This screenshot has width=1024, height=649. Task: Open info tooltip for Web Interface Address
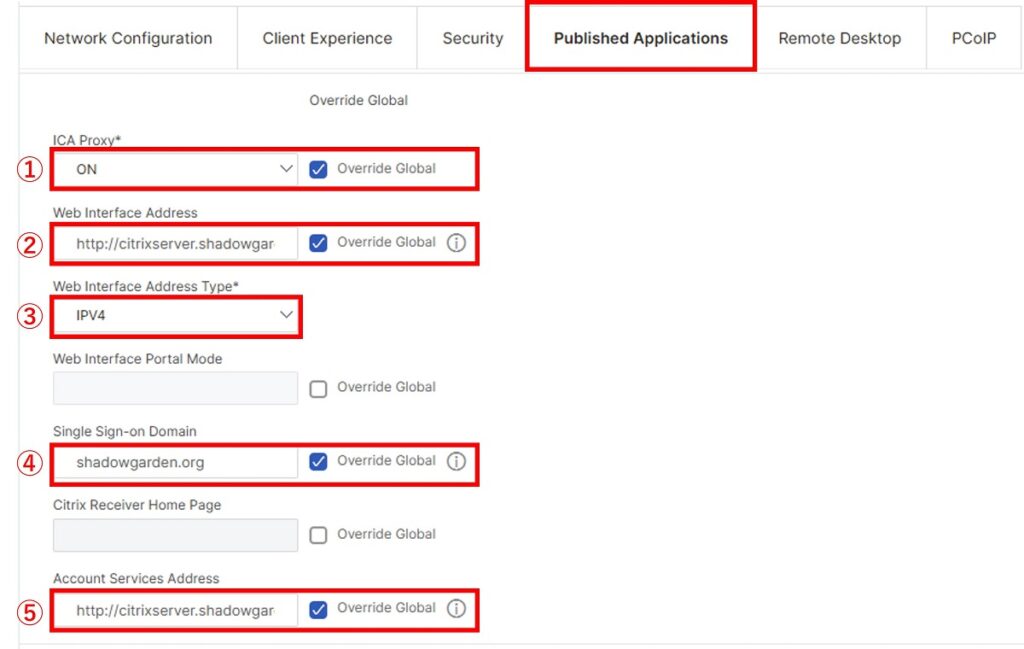457,242
